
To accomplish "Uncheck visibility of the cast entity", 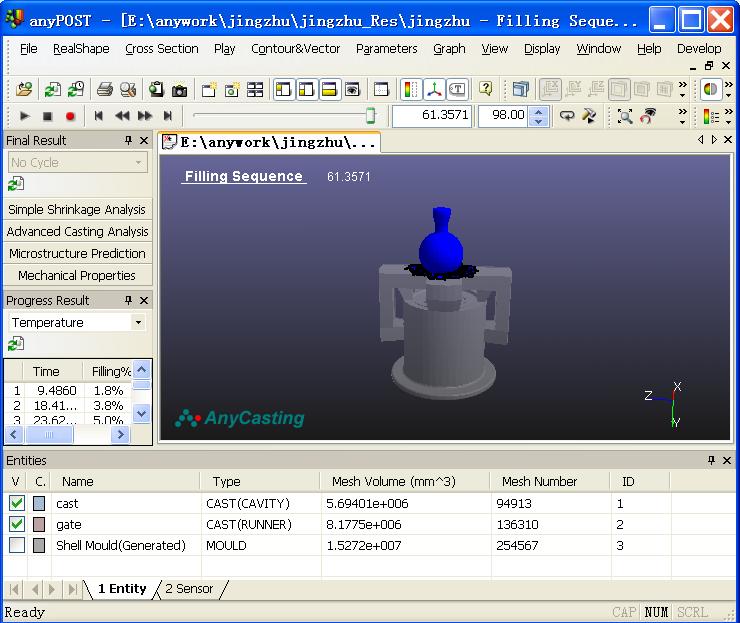I will click(17, 503).
